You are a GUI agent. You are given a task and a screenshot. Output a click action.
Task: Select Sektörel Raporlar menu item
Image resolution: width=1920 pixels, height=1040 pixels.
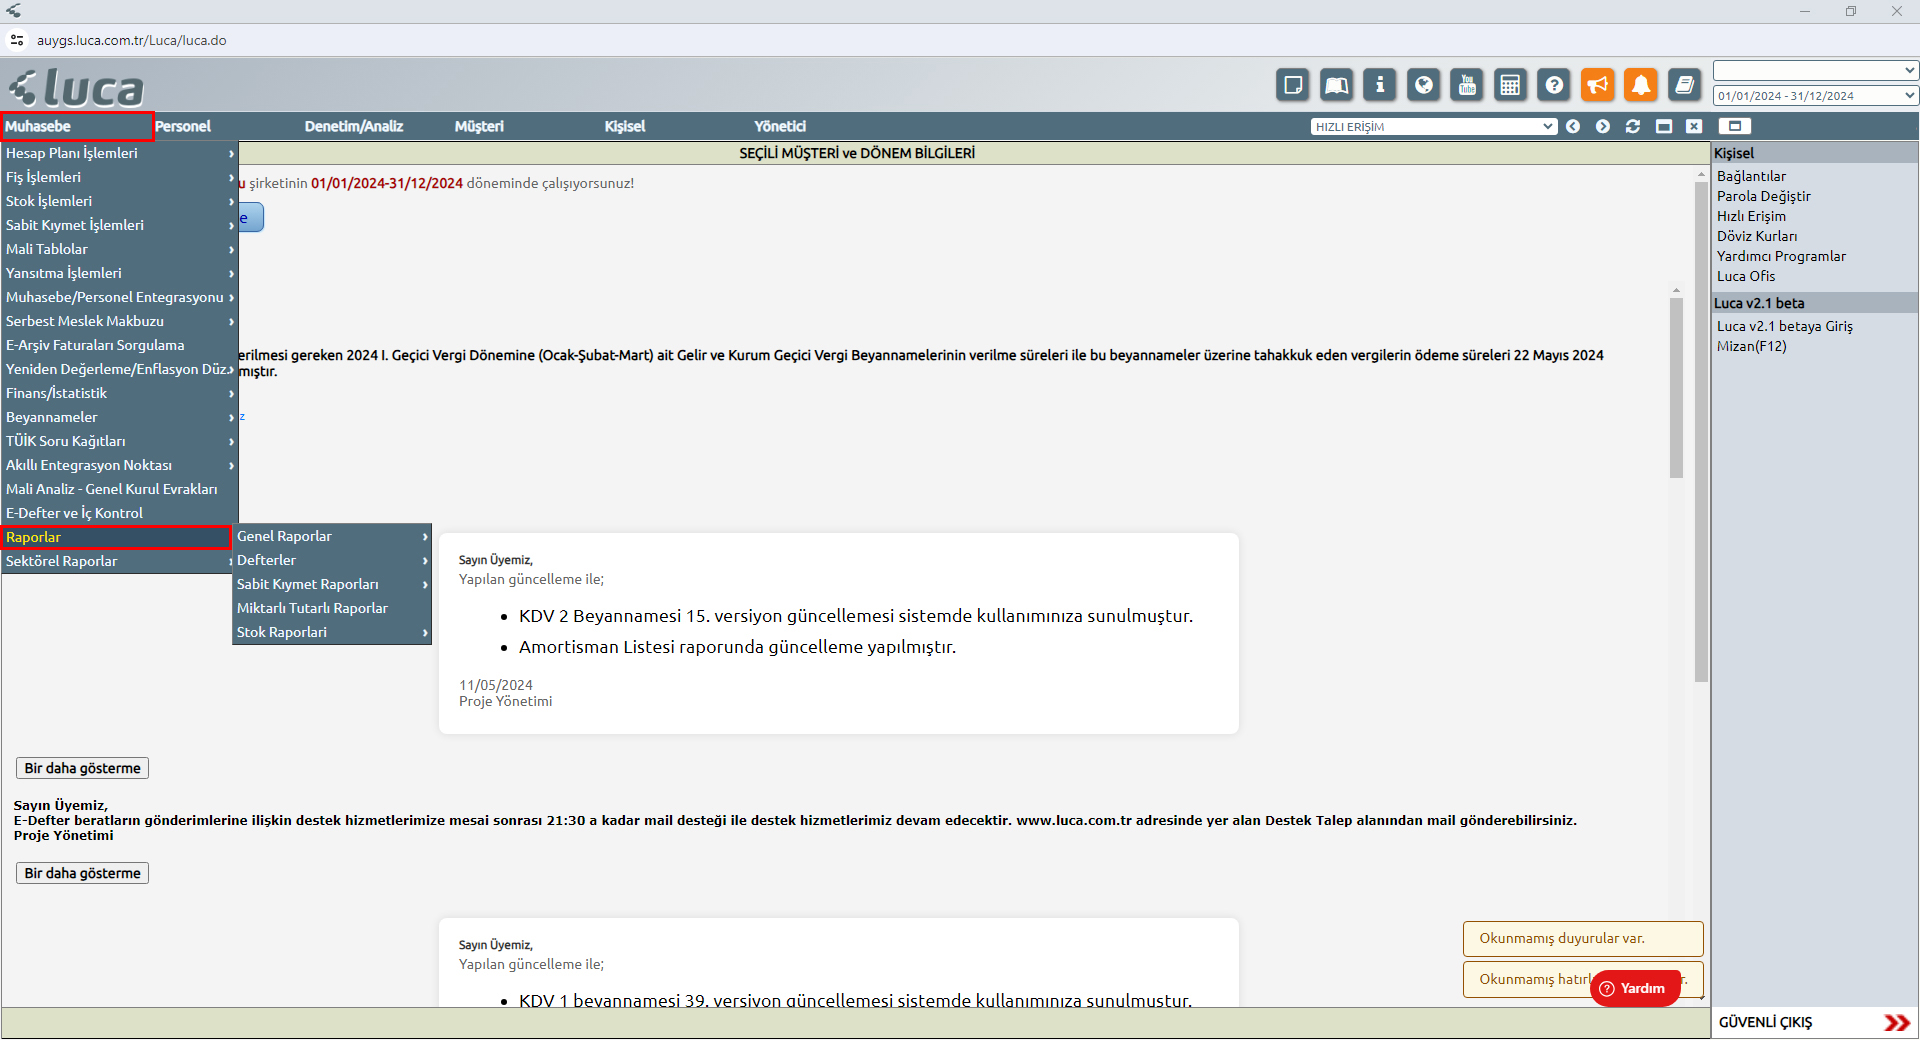pyautogui.click(x=117, y=561)
